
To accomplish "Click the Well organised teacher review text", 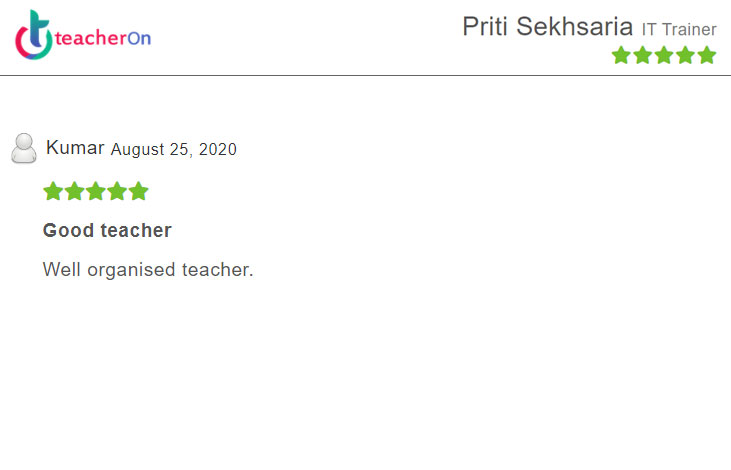I will (x=148, y=270).
